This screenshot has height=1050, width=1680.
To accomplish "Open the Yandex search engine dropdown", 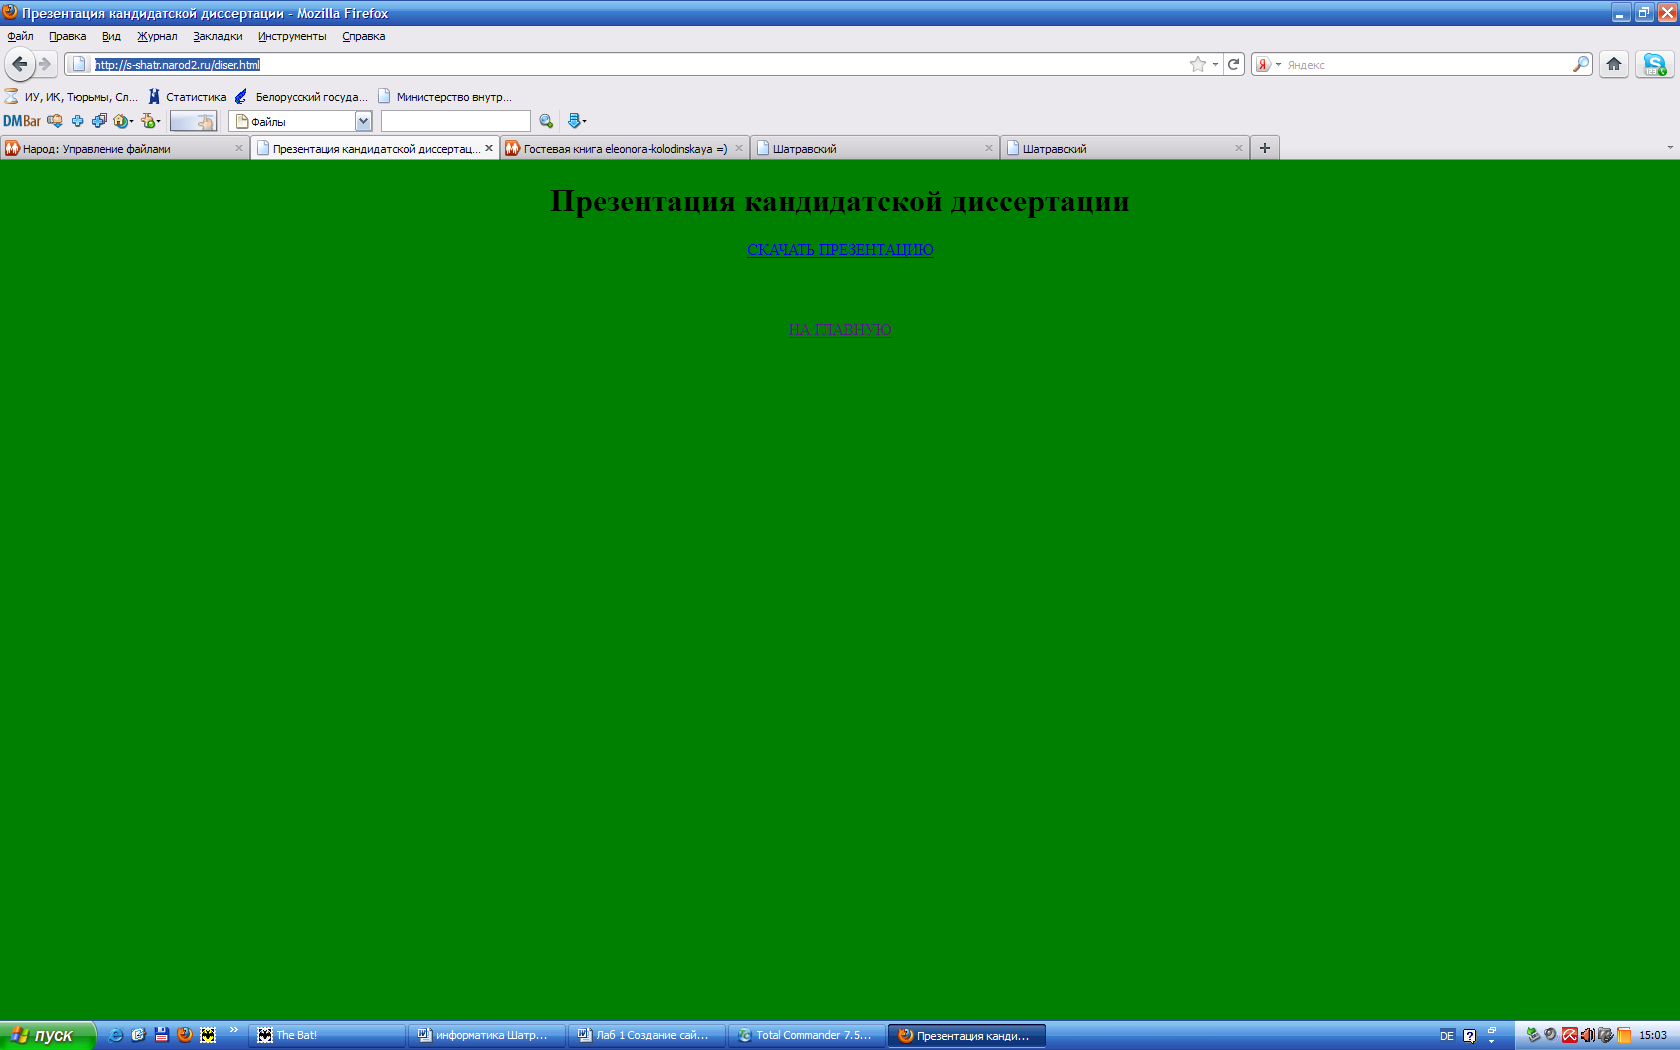I will click(x=1268, y=64).
